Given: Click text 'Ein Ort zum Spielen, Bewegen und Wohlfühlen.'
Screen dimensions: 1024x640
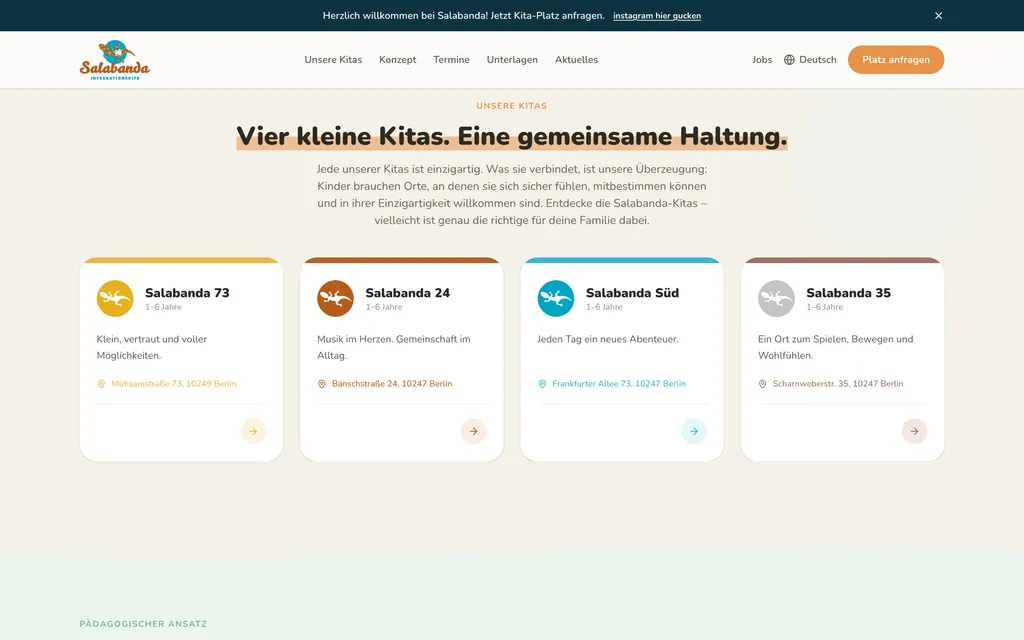Looking at the screenshot, I should pos(835,347).
